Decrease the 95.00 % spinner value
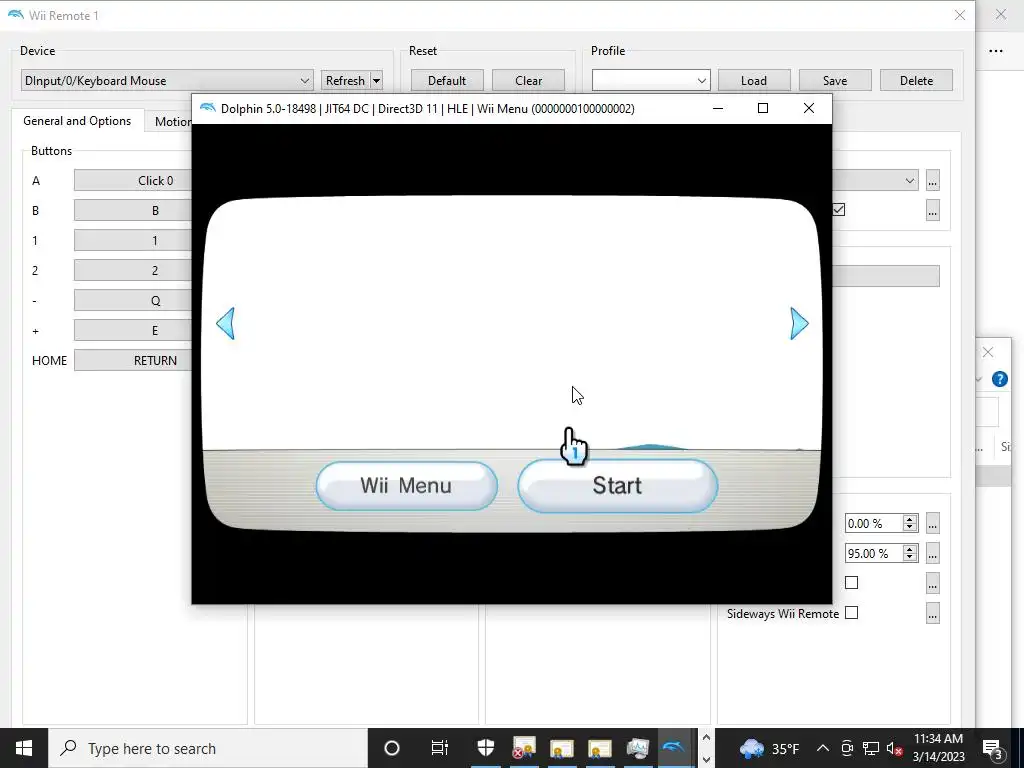The width and height of the screenshot is (1024, 768). [910, 557]
